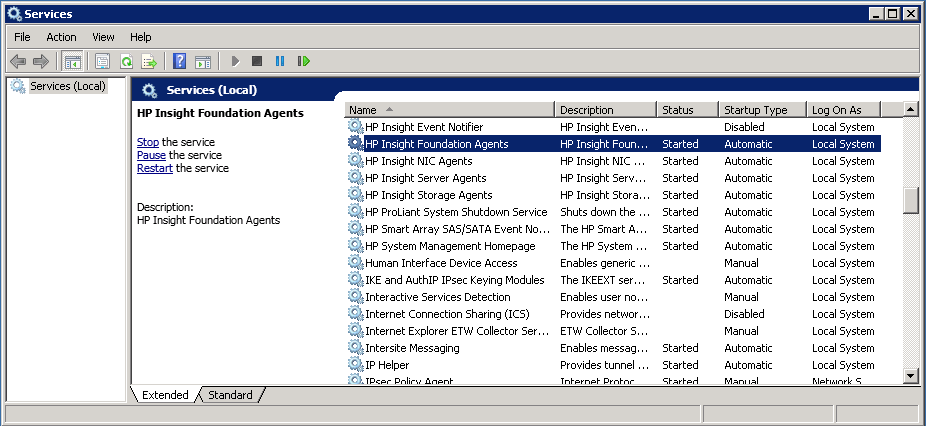
Task: Click the Back arrow toolbar icon
Action: click(18, 61)
